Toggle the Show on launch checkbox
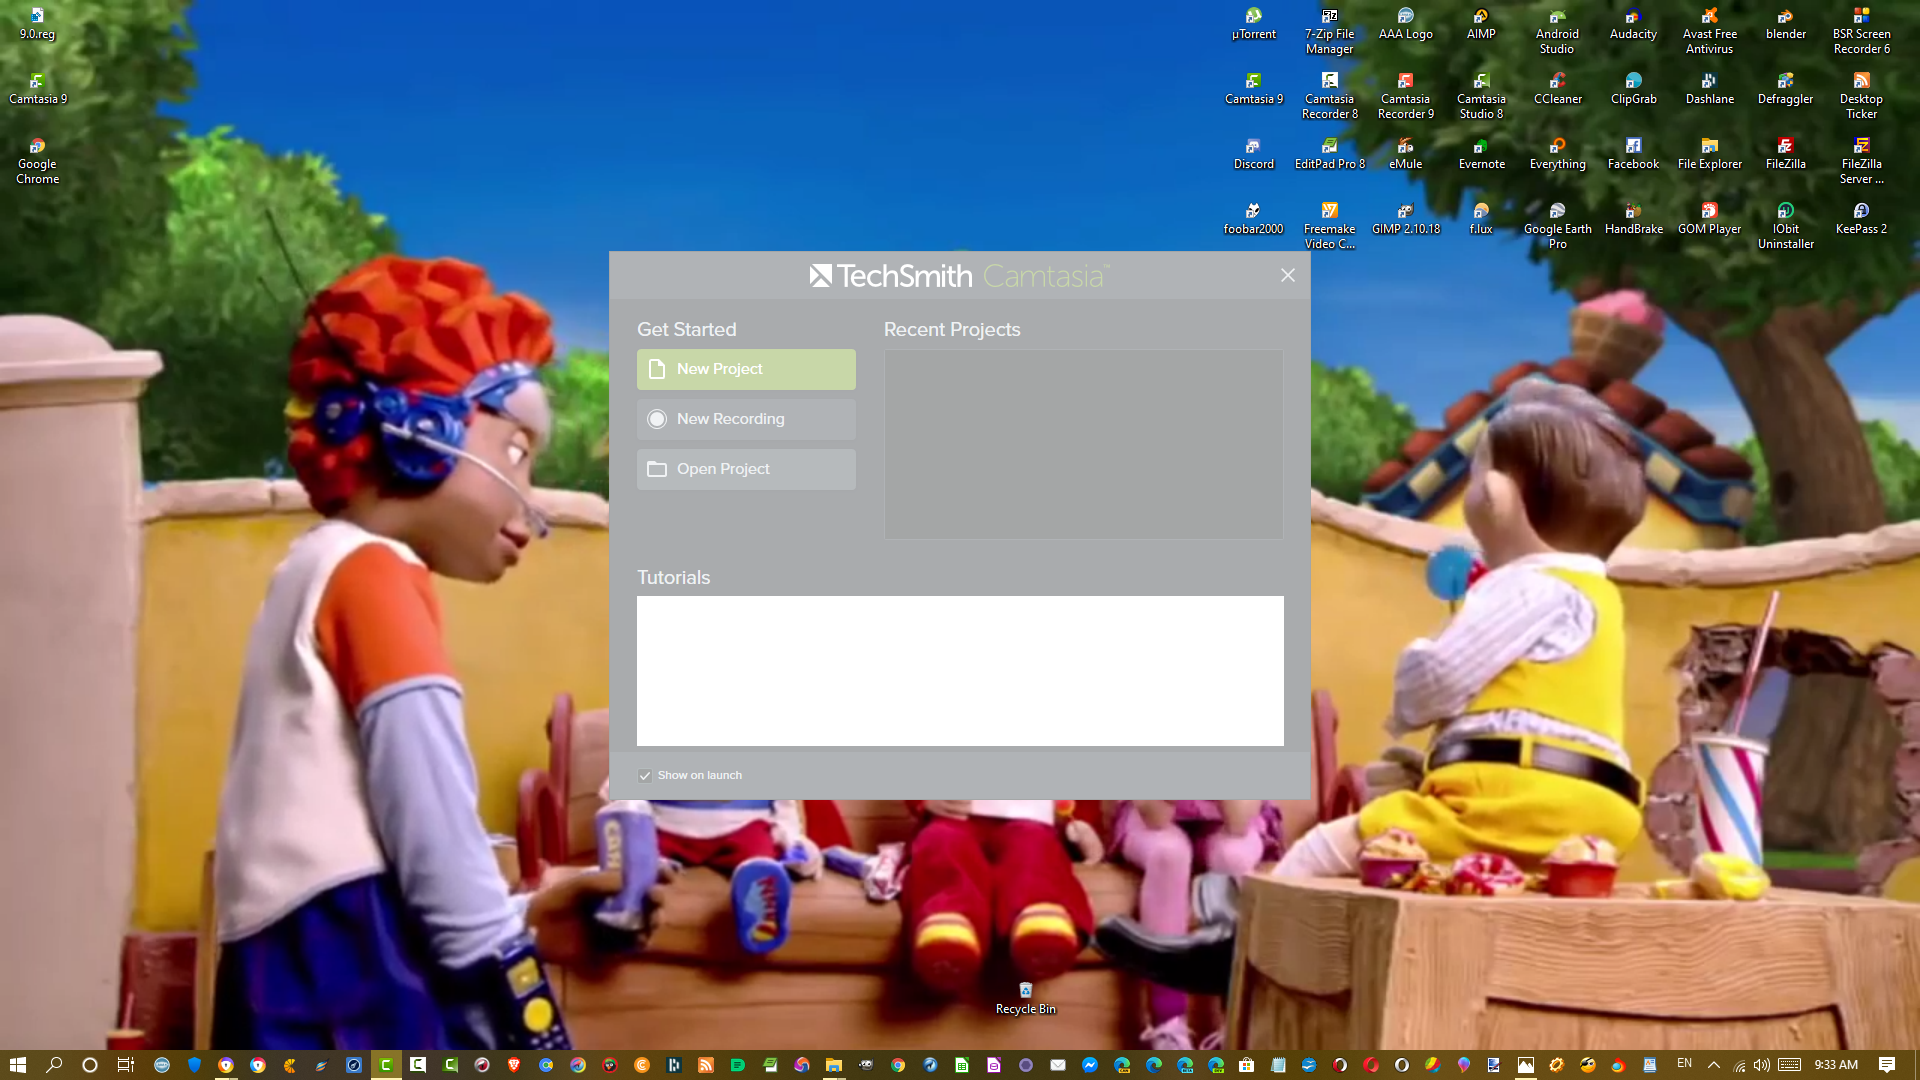This screenshot has height=1080, width=1920. (645, 775)
